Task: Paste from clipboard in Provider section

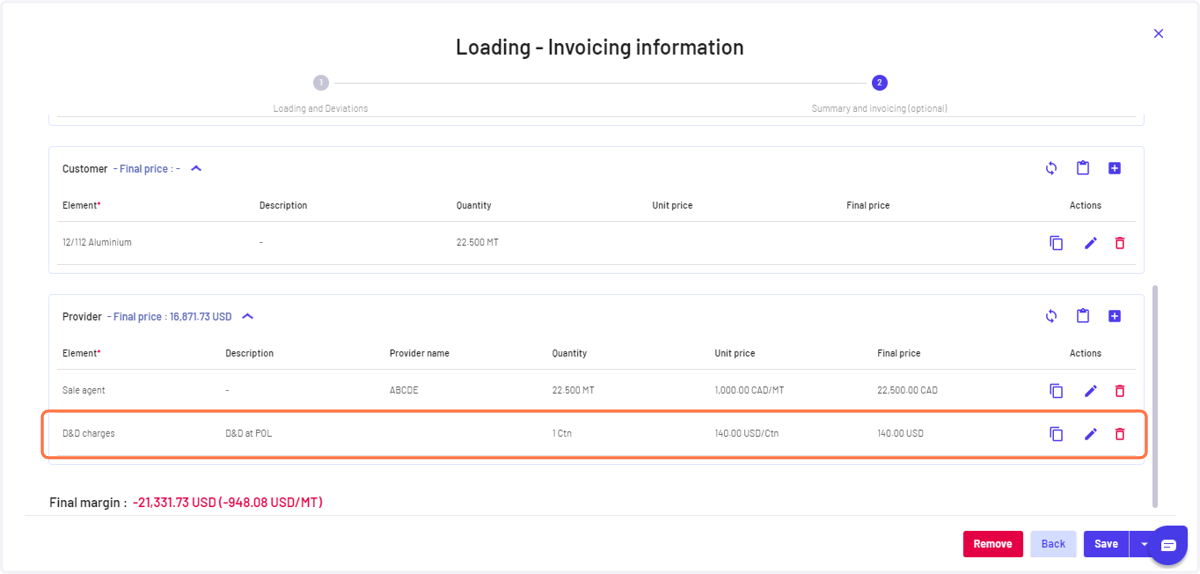Action: 1083,316
